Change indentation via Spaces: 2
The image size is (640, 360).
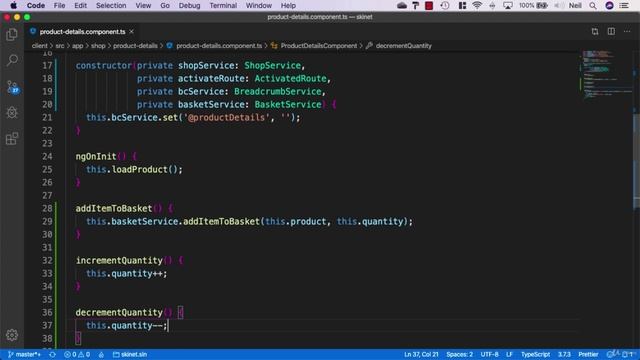coord(459,354)
